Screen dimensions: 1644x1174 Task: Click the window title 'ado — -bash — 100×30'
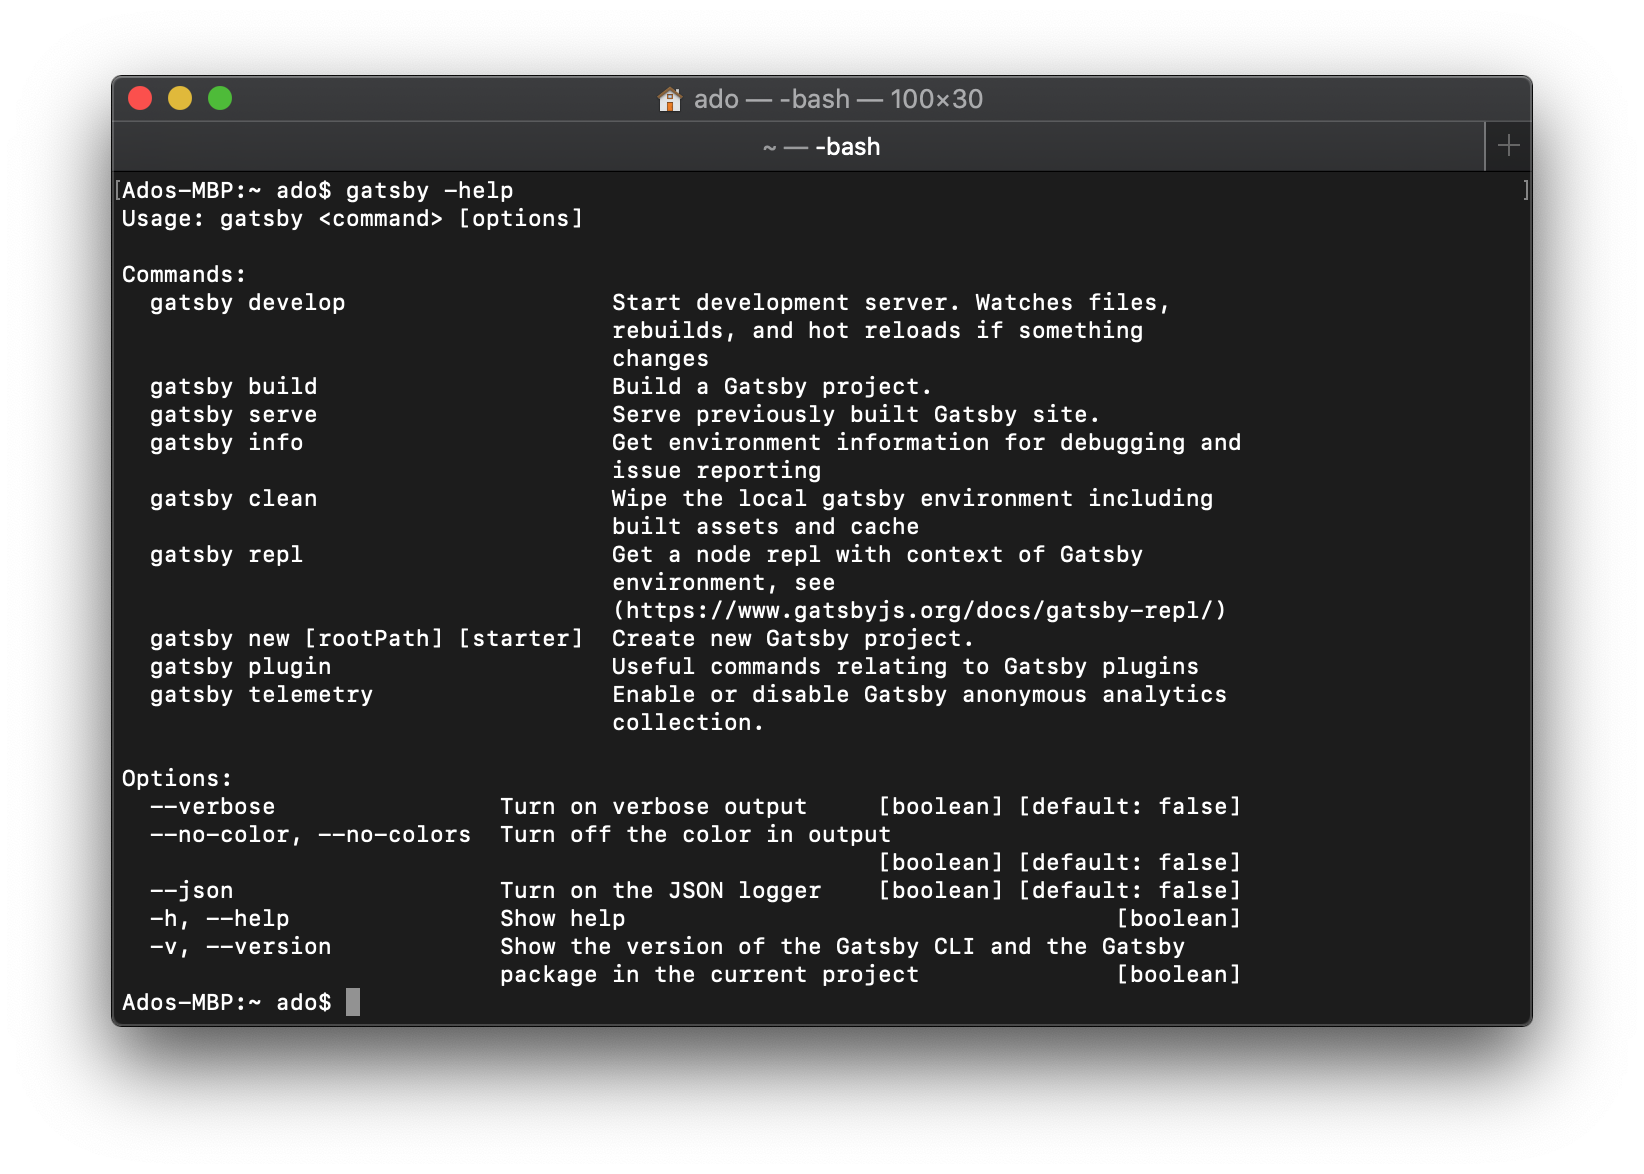tap(838, 99)
